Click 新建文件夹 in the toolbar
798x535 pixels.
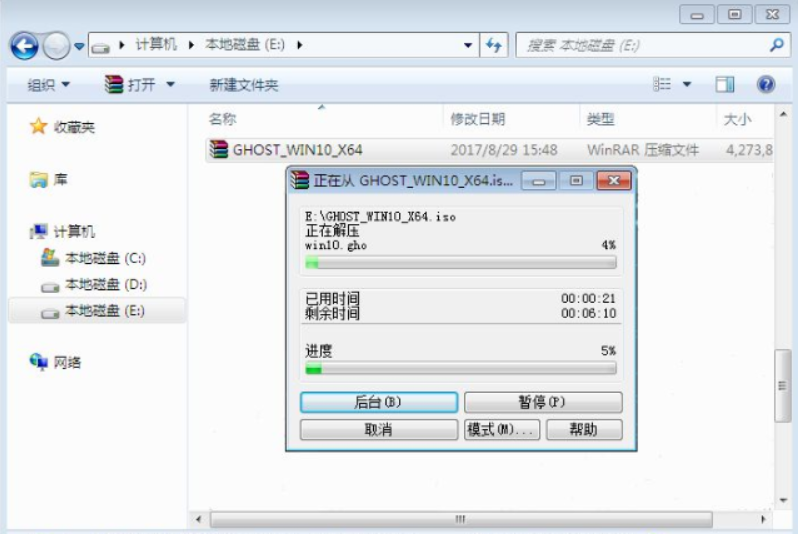(x=244, y=85)
